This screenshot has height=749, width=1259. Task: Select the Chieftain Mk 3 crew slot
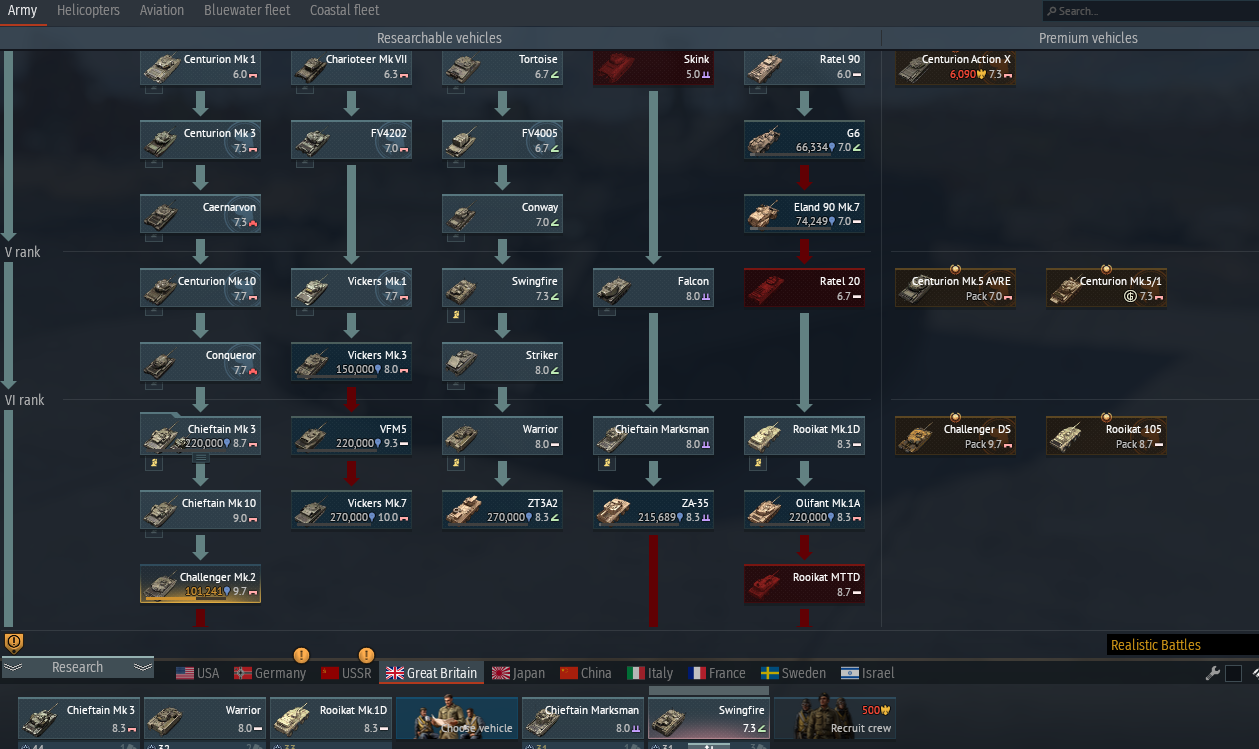79,719
